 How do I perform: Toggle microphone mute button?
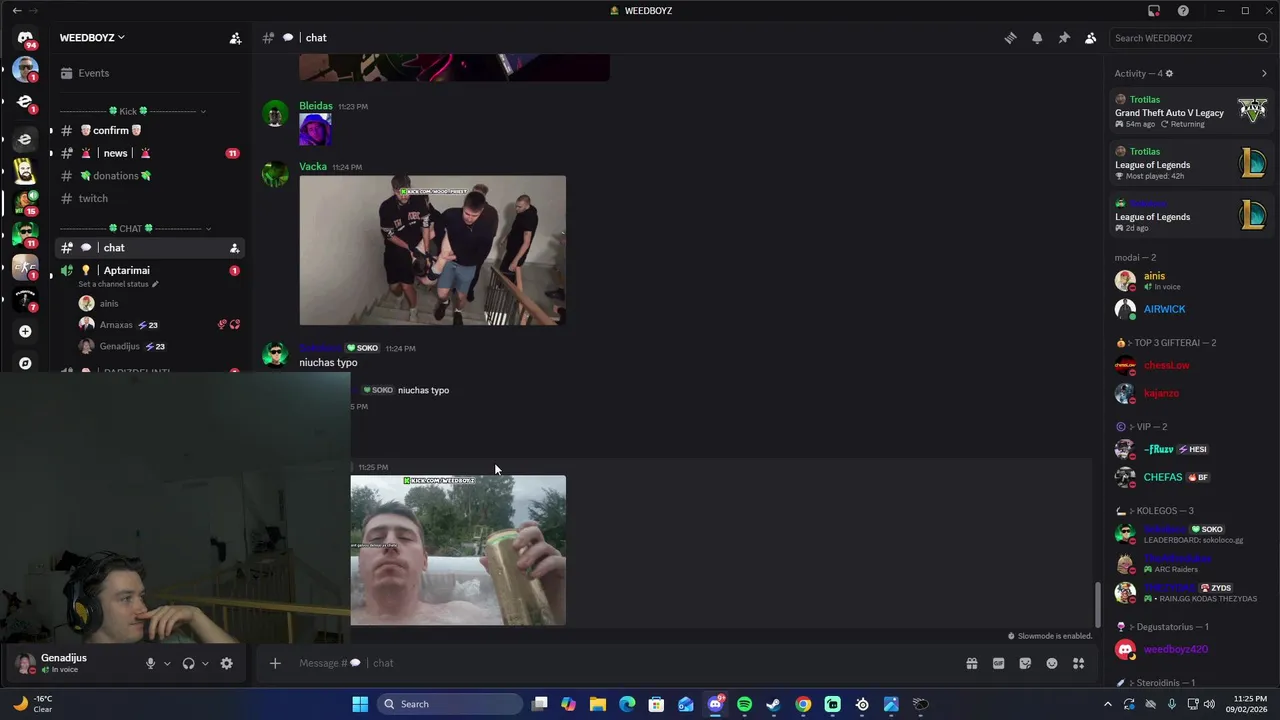pos(151,663)
